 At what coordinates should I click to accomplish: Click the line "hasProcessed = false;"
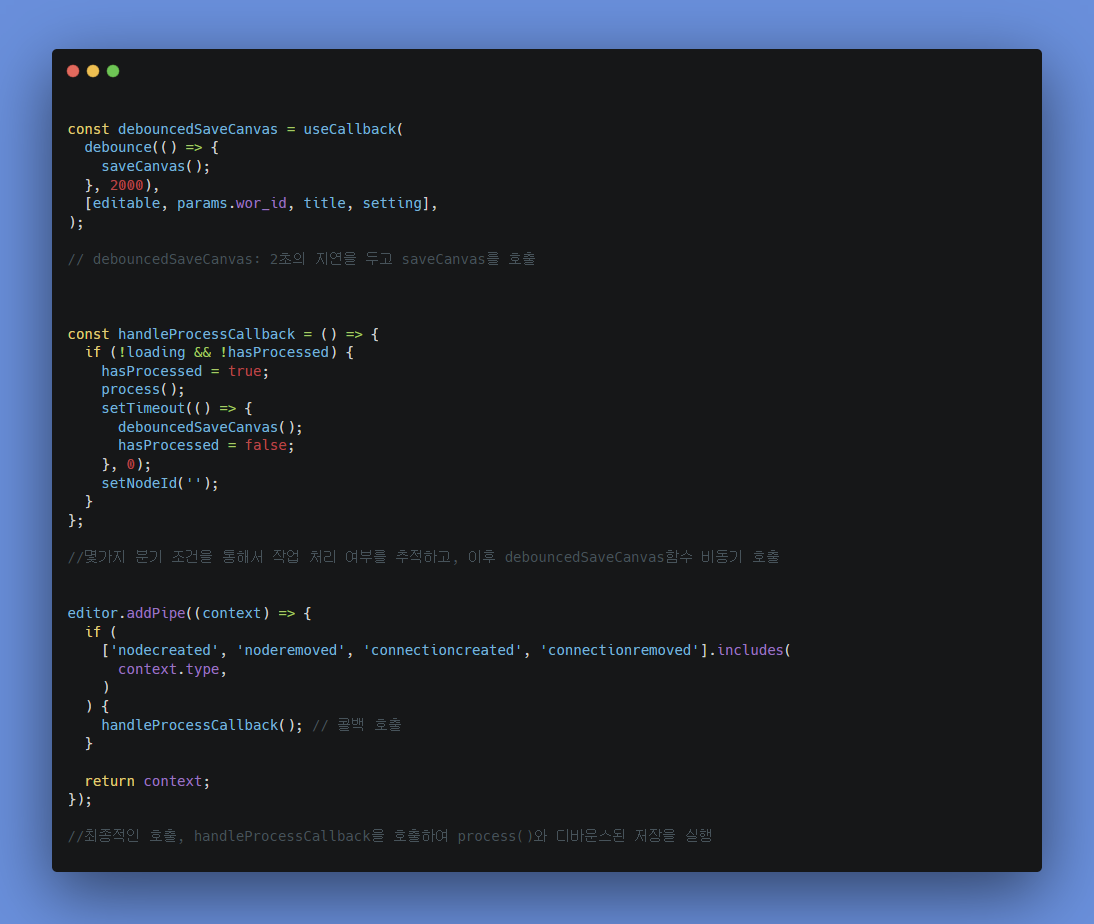coord(206,445)
